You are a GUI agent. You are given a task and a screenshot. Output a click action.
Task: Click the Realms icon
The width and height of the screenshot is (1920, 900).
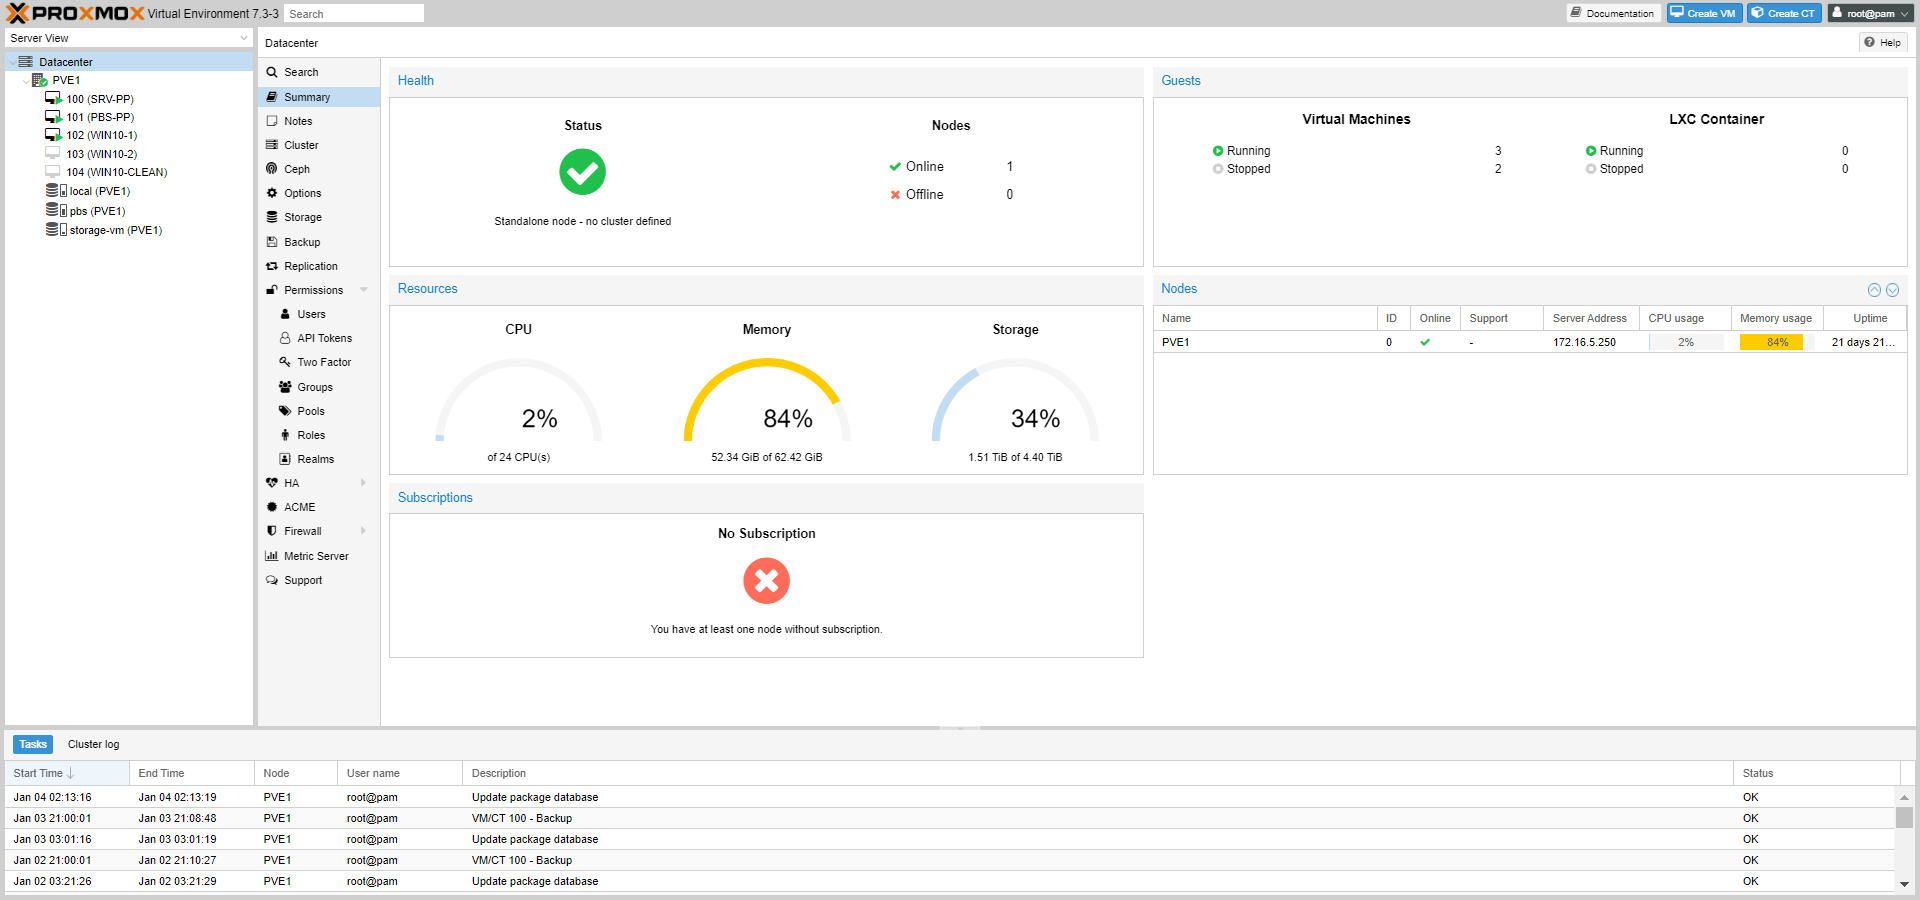coord(285,459)
